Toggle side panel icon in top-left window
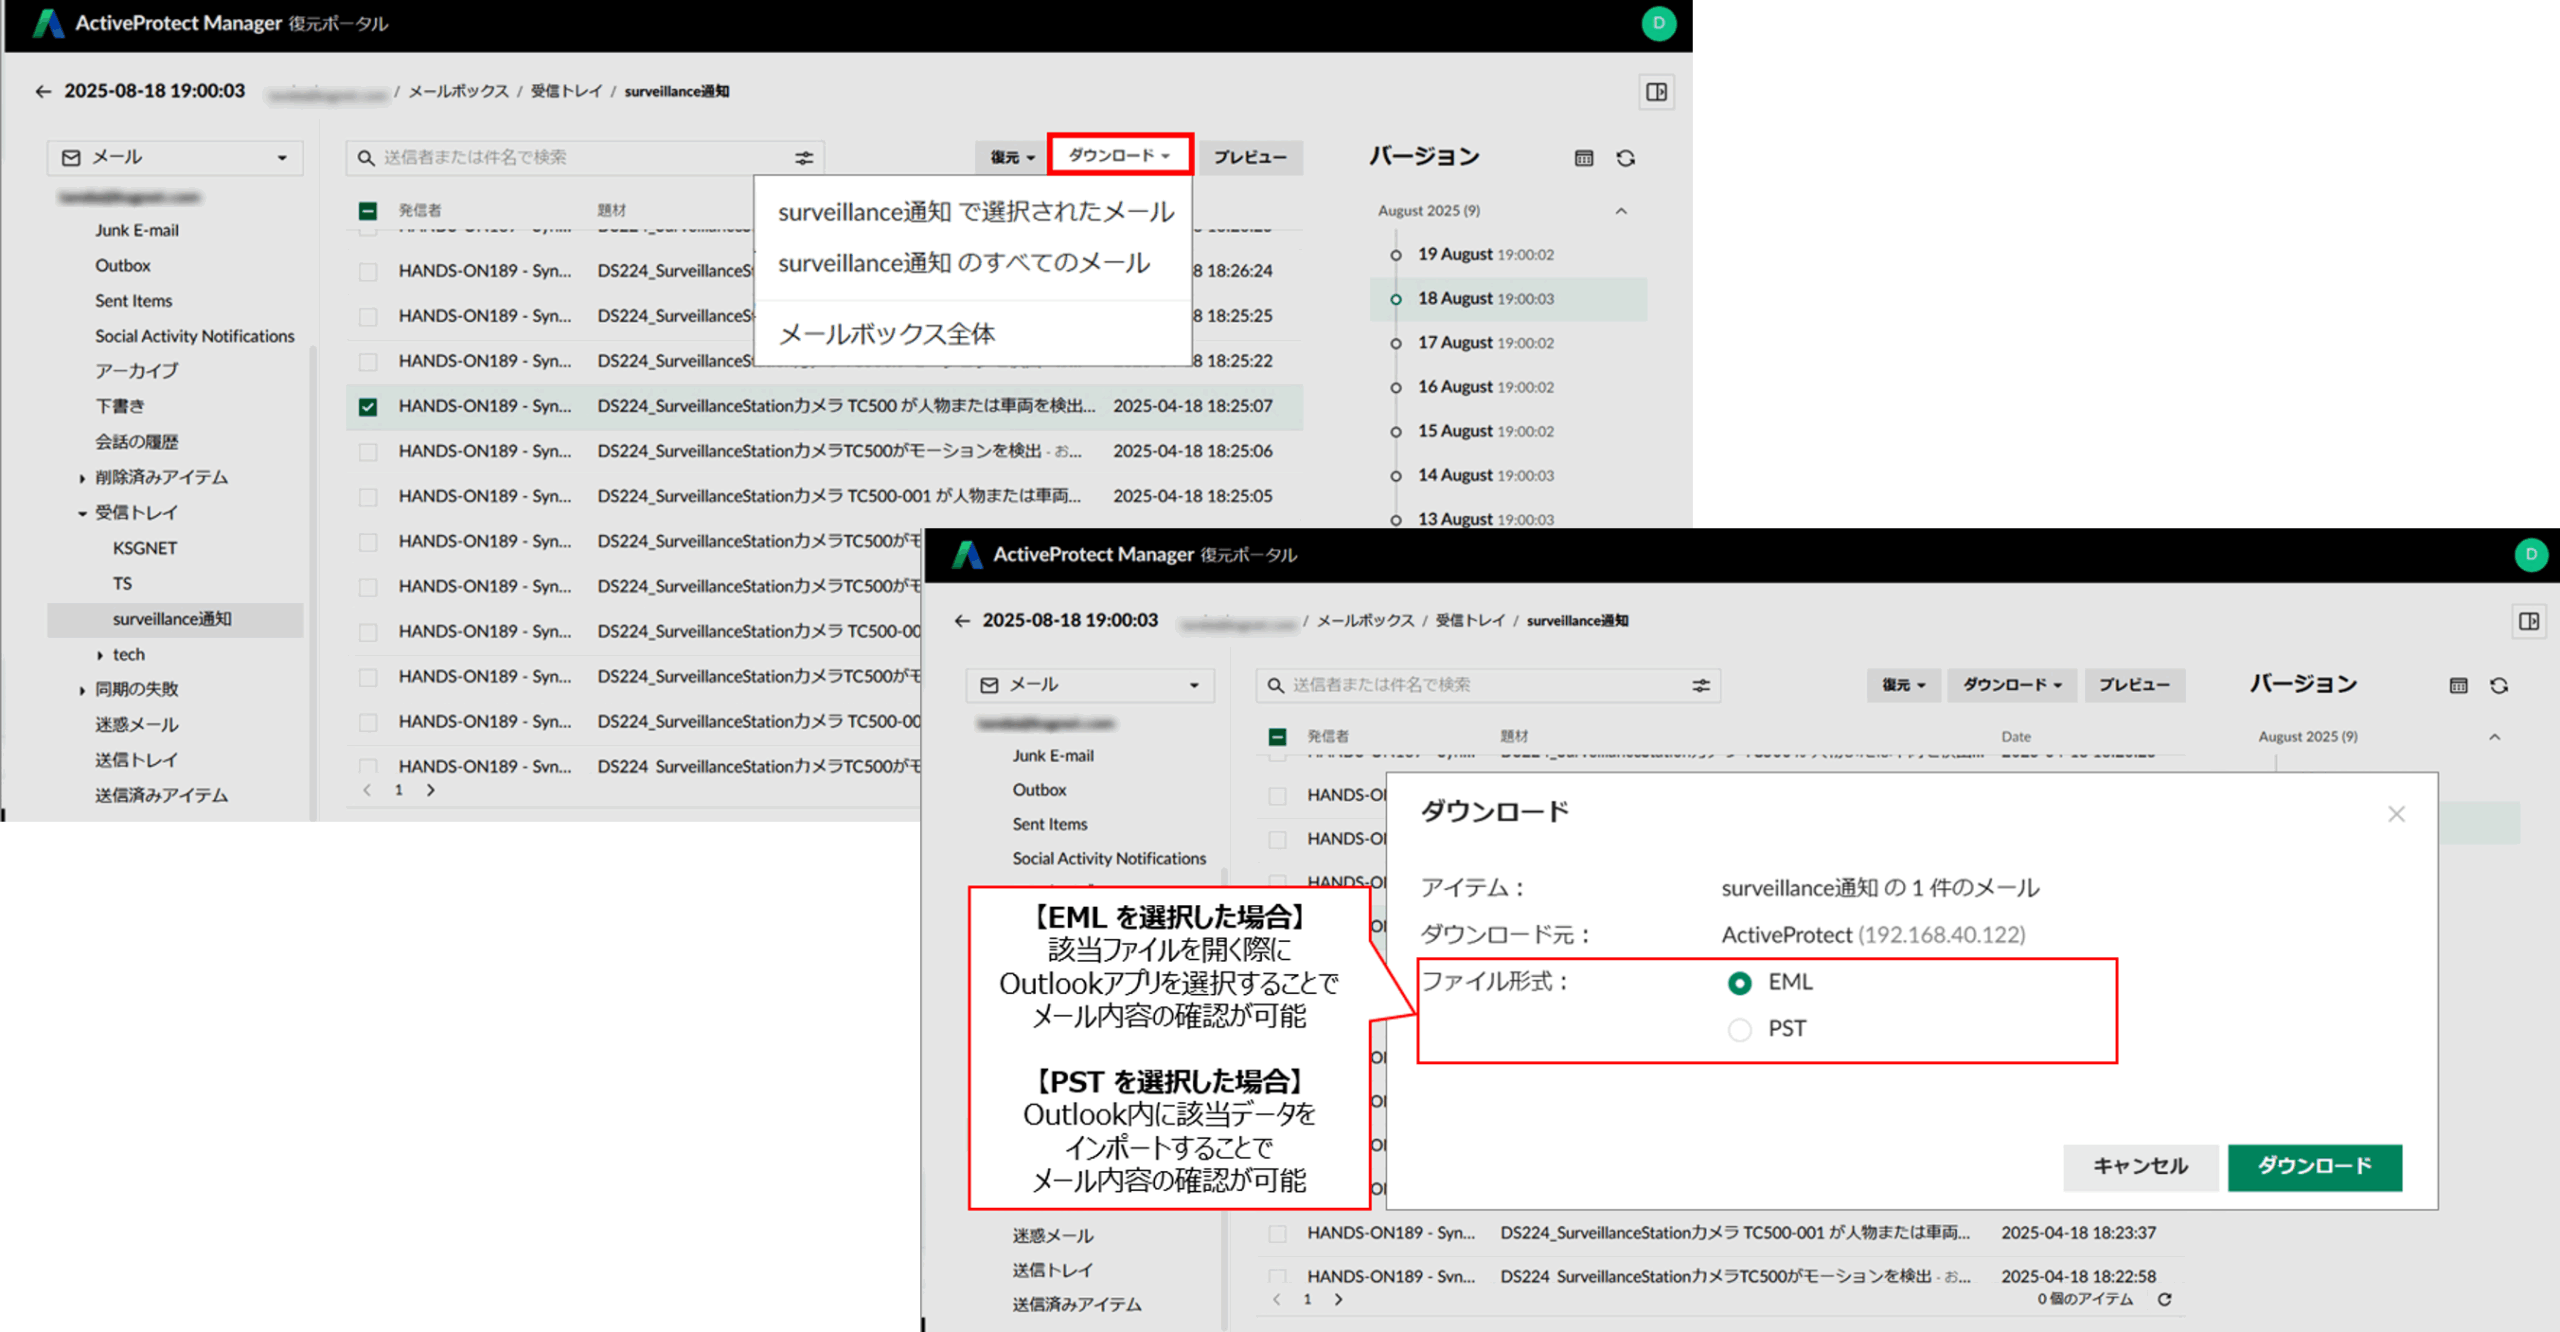The image size is (2560, 1332). pyautogui.click(x=1657, y=92)
